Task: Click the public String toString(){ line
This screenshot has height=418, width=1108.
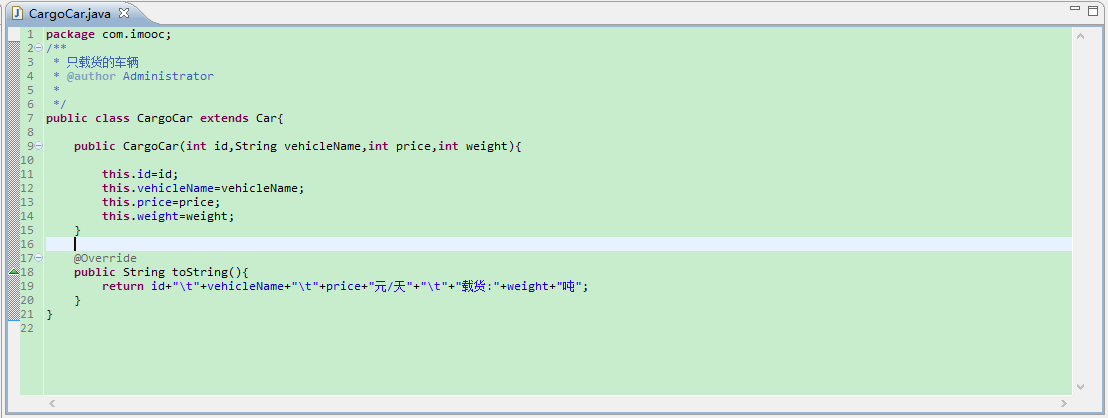Action: (161, 272)
